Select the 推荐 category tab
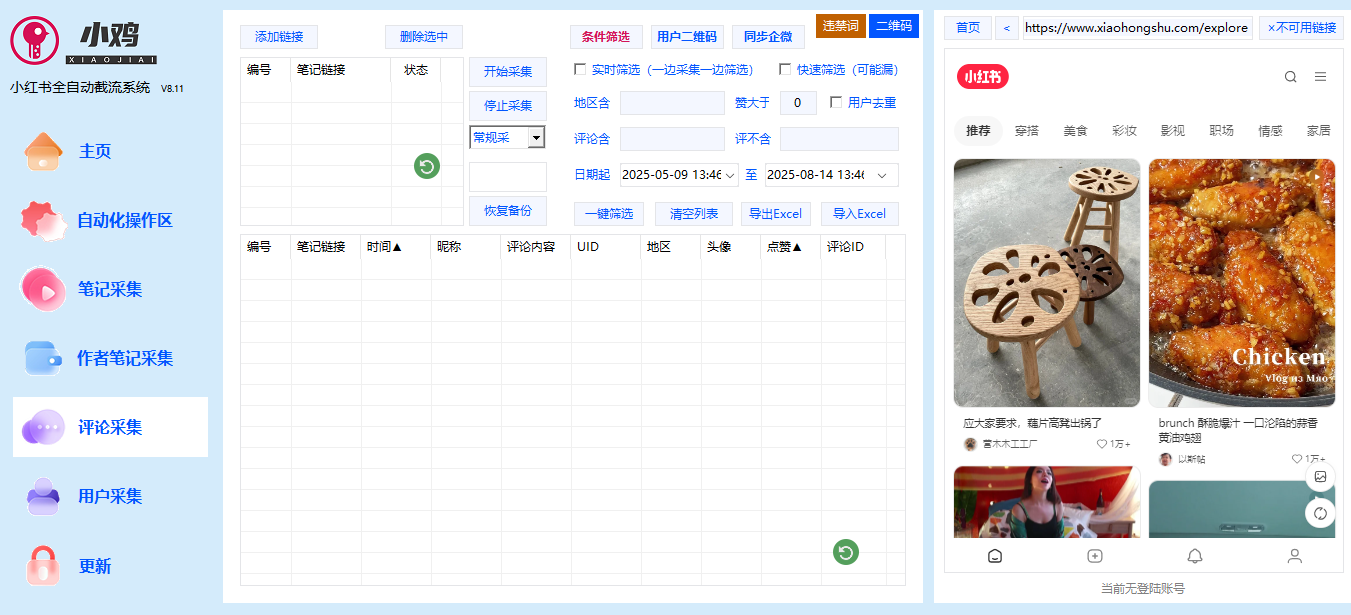The image size is (1351, 615). 978,131
